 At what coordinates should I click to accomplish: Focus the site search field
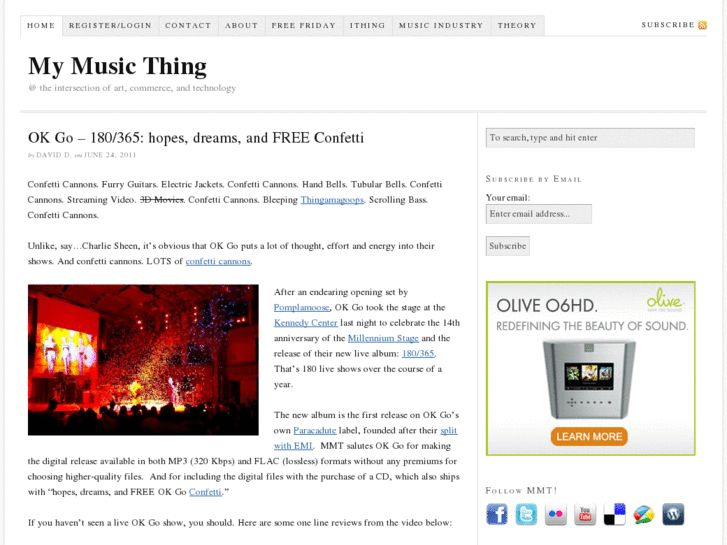590,138
